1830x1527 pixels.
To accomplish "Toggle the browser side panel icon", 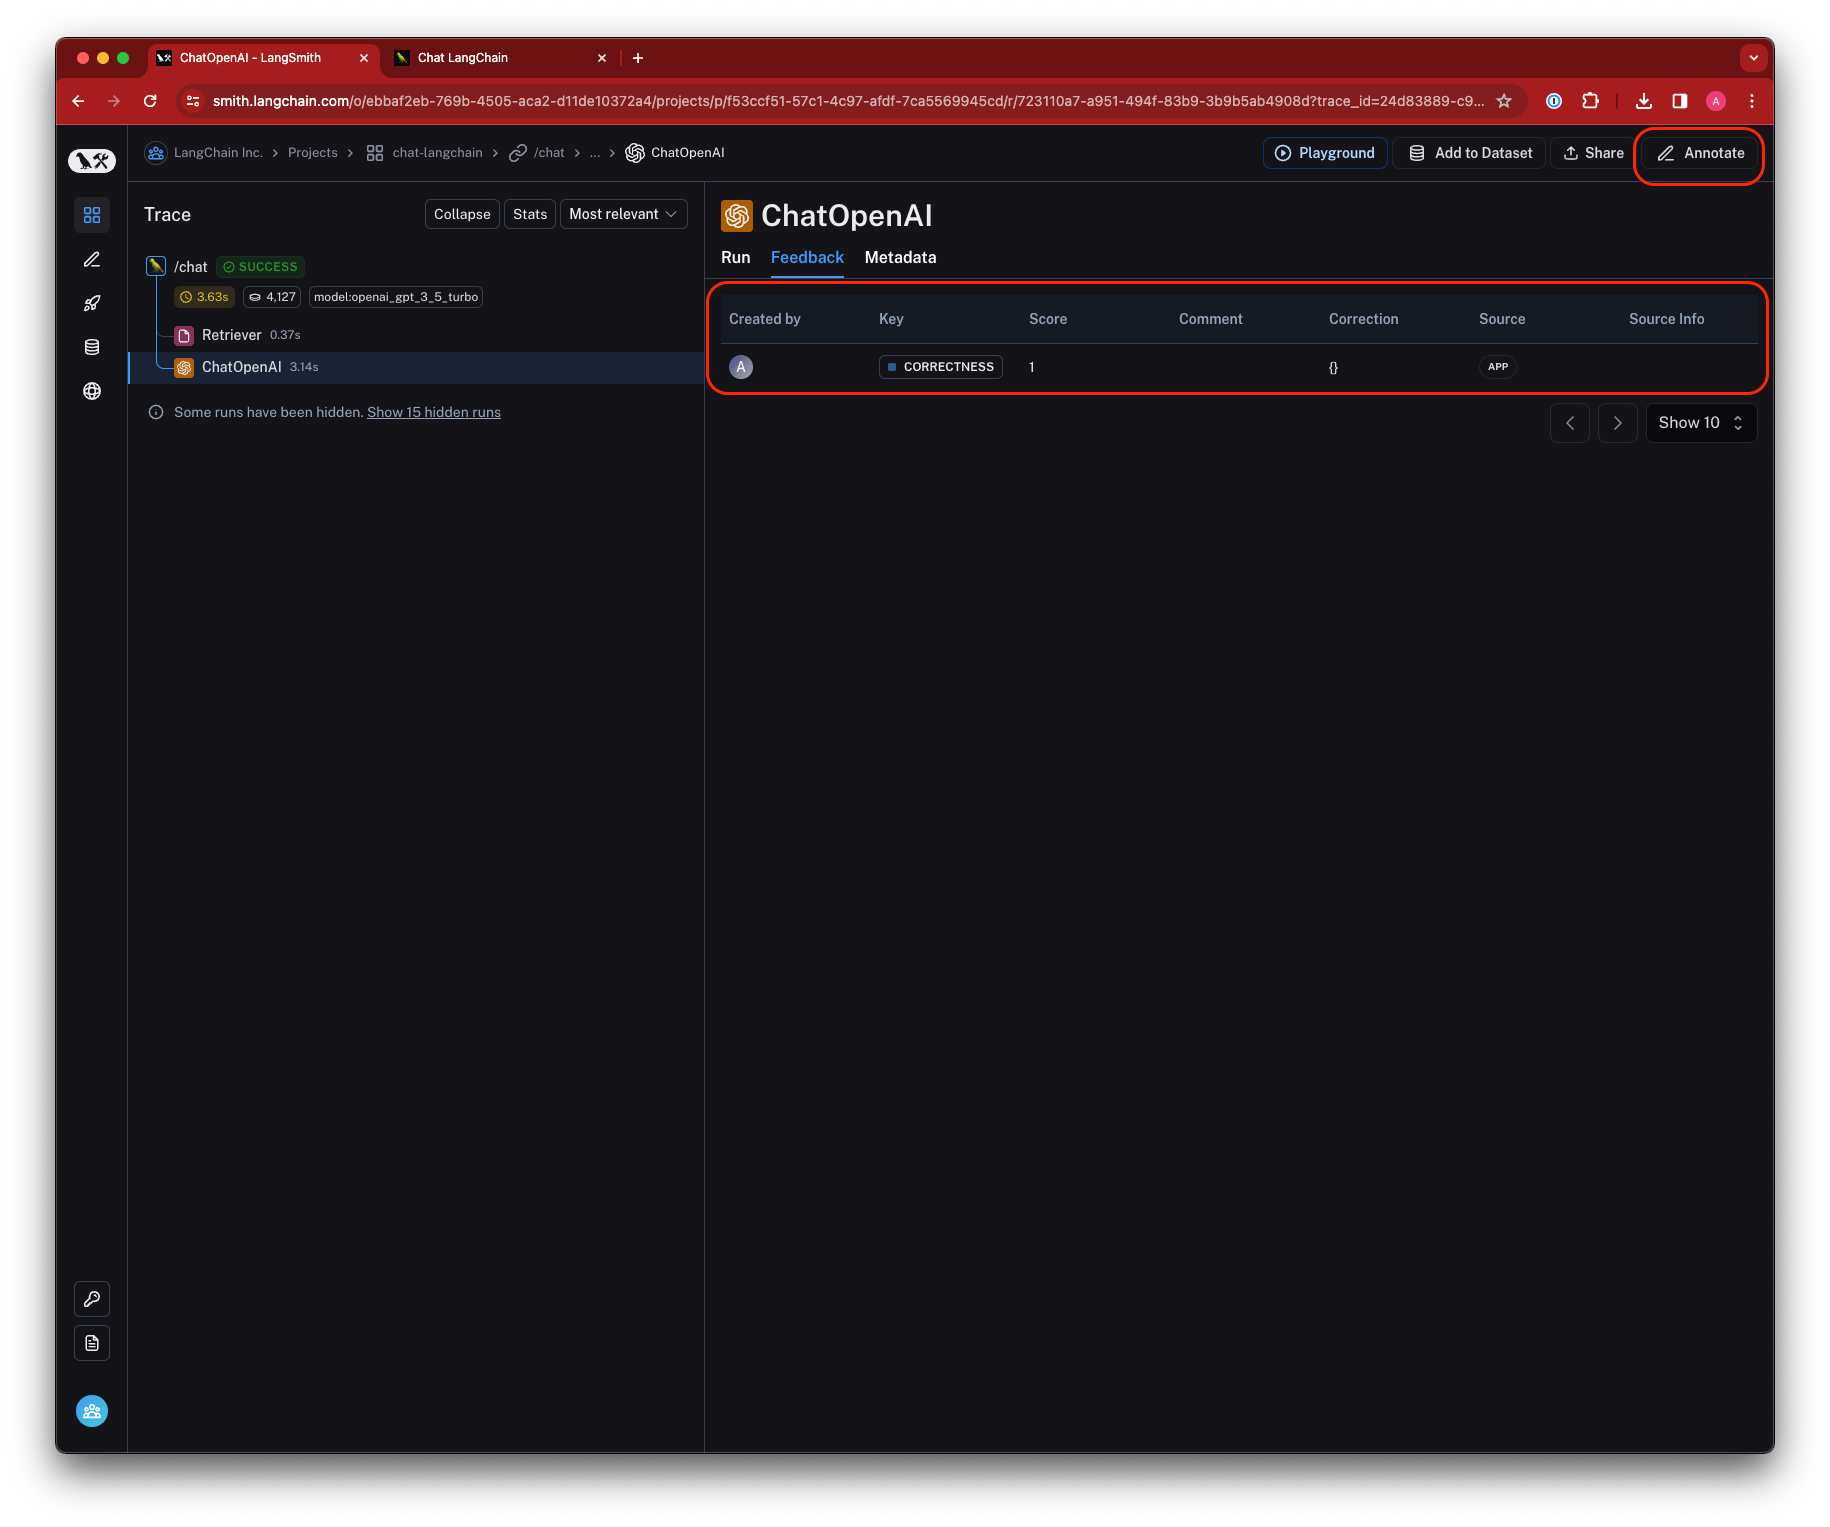I will coord(1680,101).
